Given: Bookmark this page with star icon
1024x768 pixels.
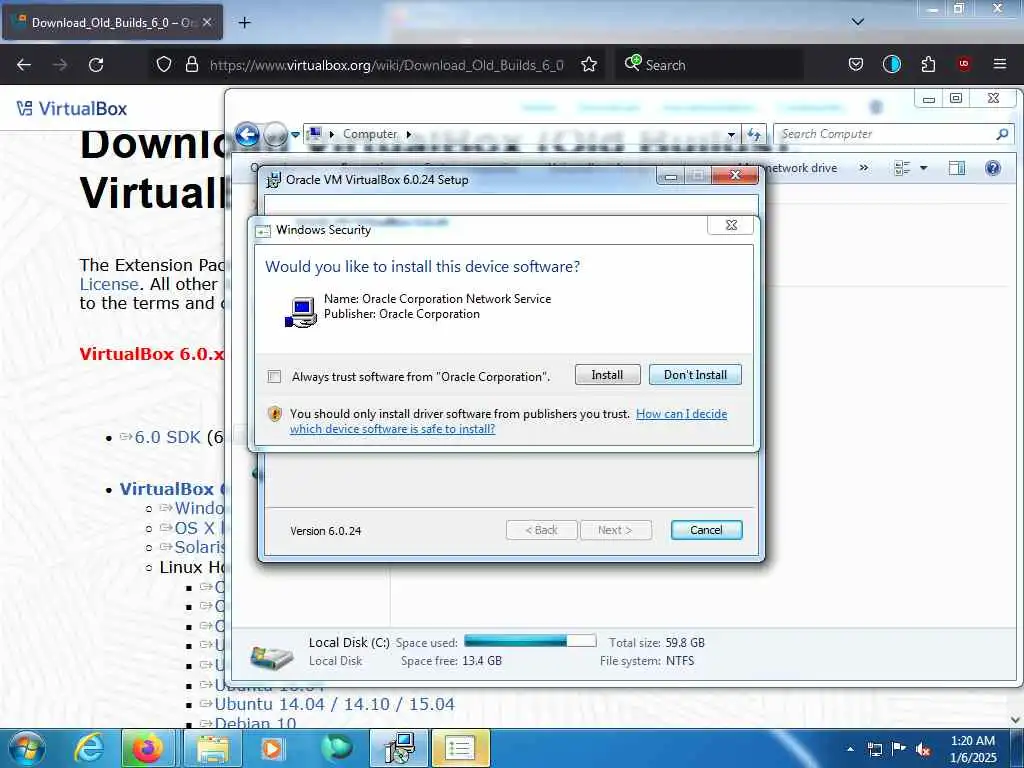Looking at the screenshot, I should click(x=589, y=65).
